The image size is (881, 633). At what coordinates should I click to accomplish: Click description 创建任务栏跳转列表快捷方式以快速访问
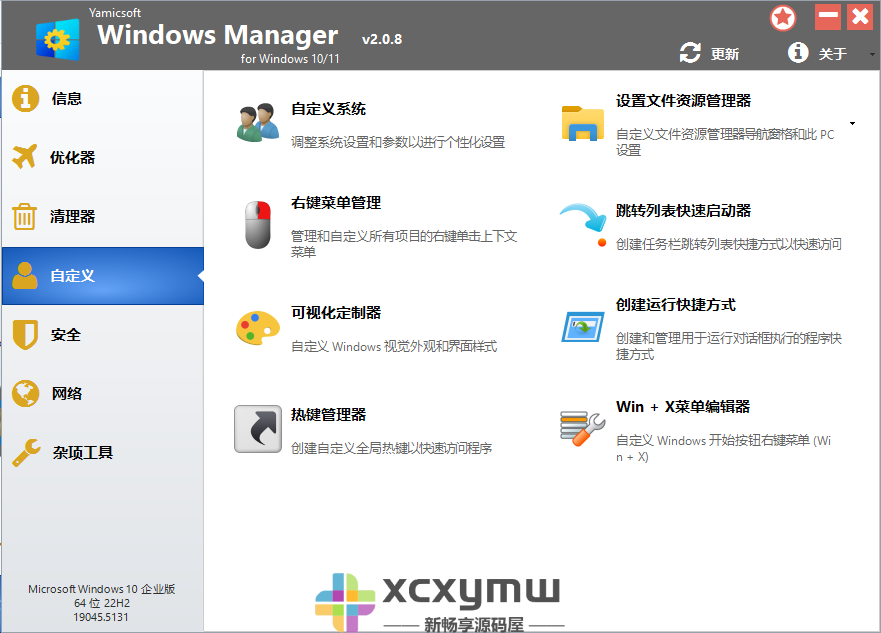[729, 244]
